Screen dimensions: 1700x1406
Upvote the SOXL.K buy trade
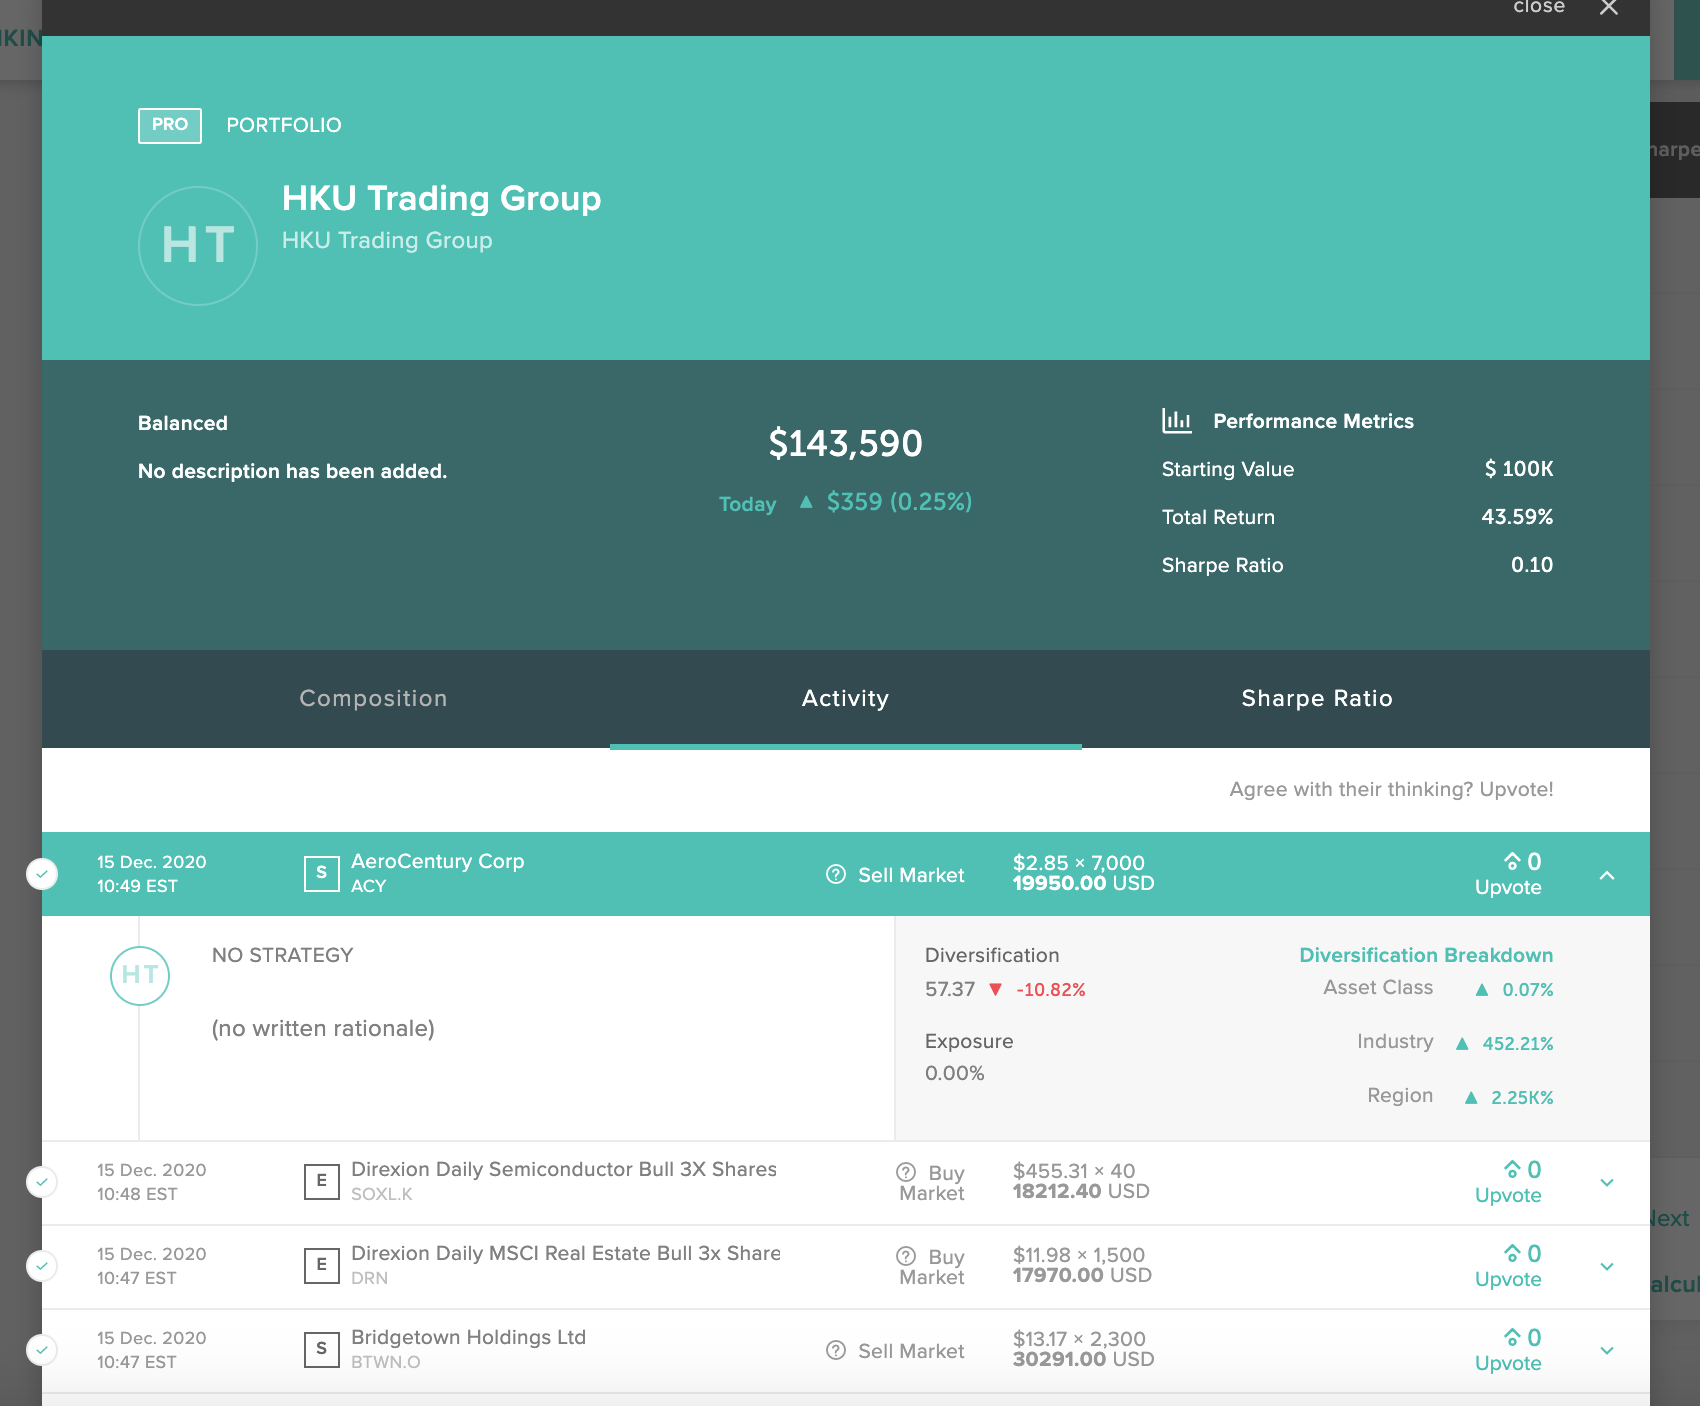click(1508, 1182)
